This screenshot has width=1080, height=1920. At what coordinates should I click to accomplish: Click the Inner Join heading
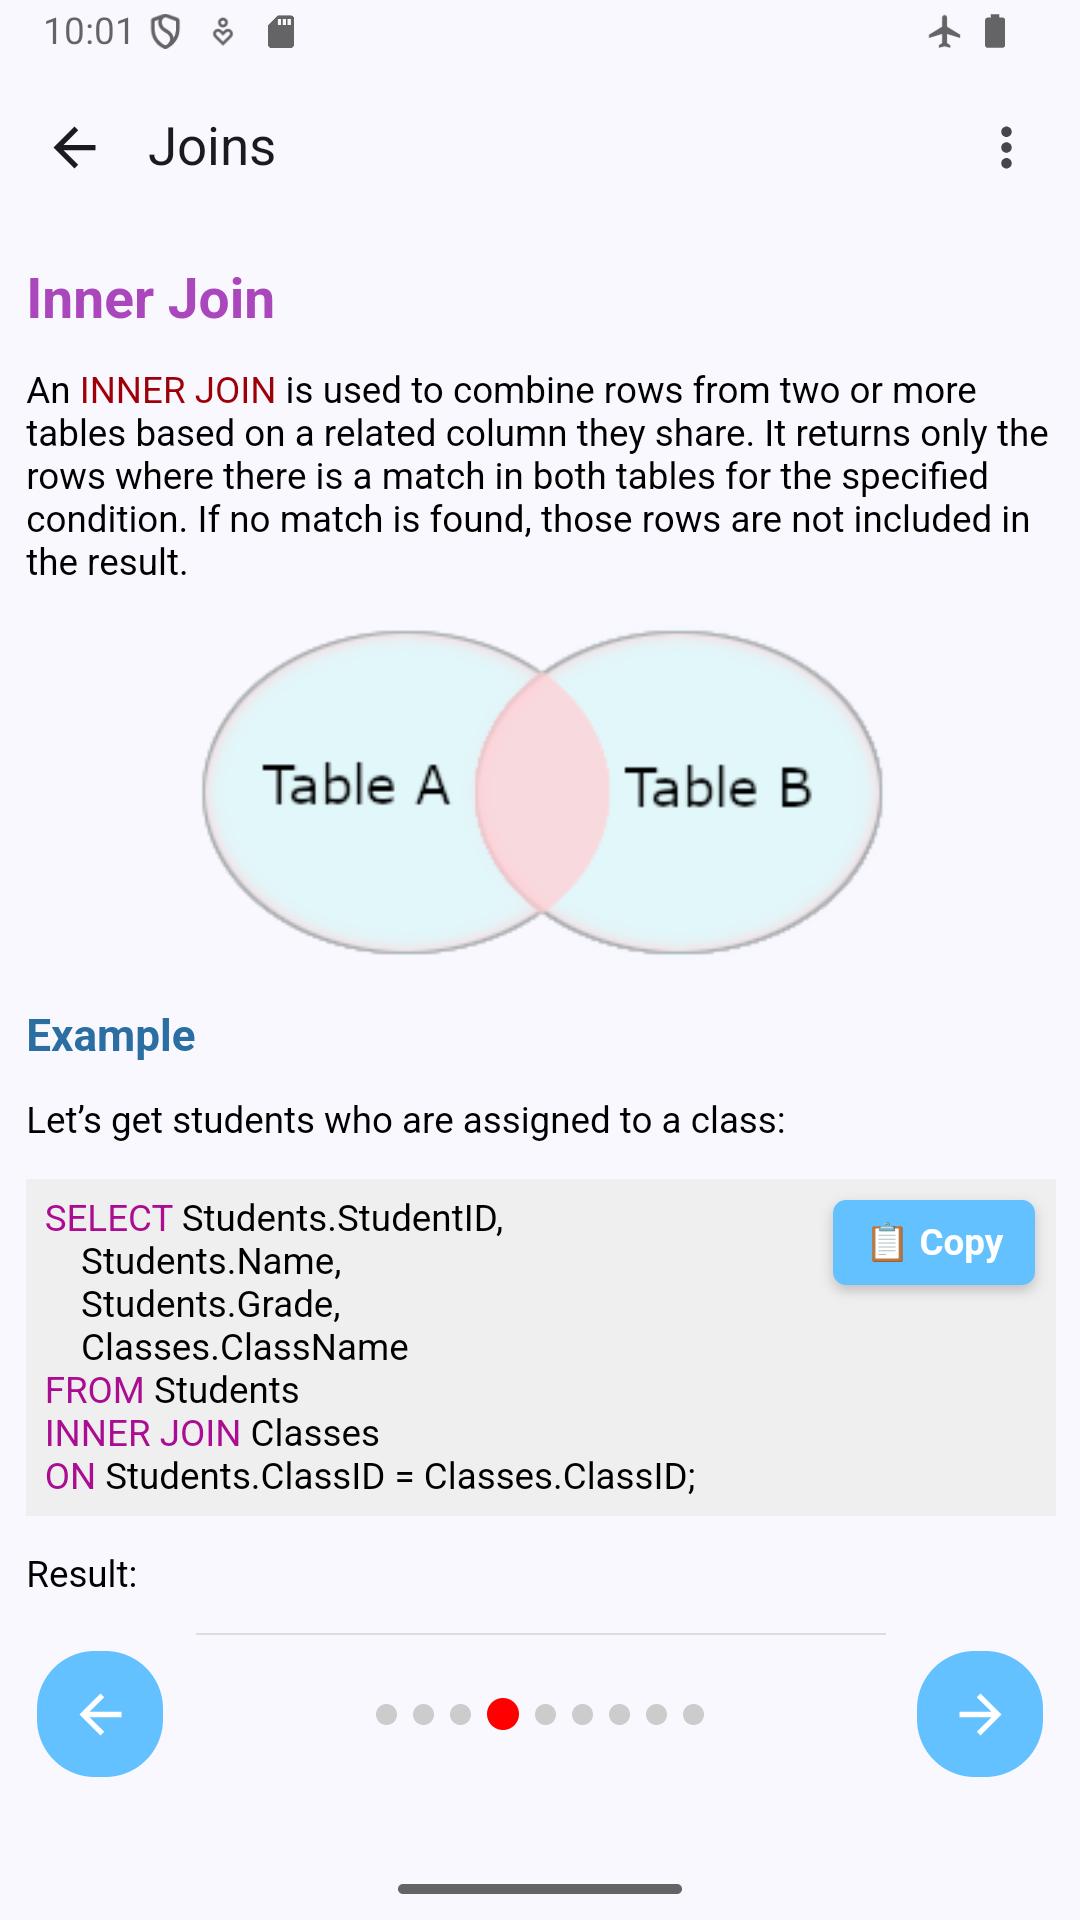[x=151, y=299]
